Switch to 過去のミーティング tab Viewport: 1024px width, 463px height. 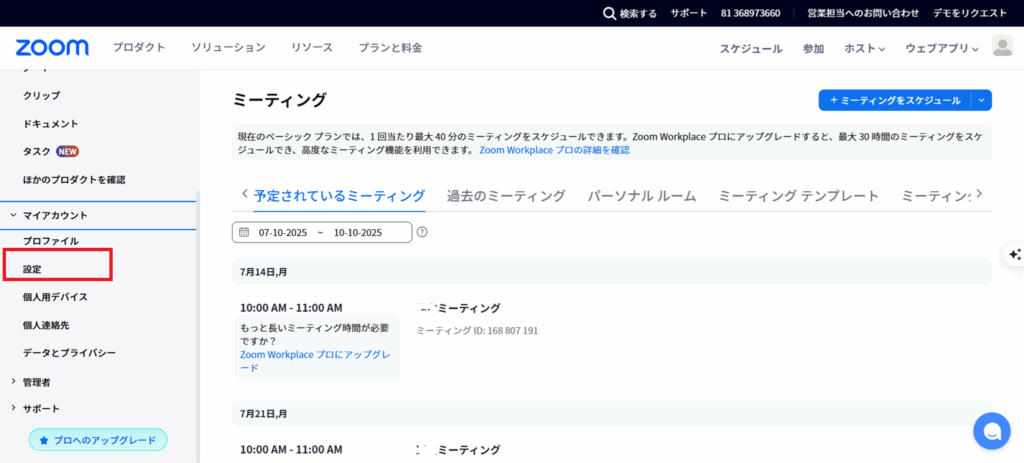506,195
